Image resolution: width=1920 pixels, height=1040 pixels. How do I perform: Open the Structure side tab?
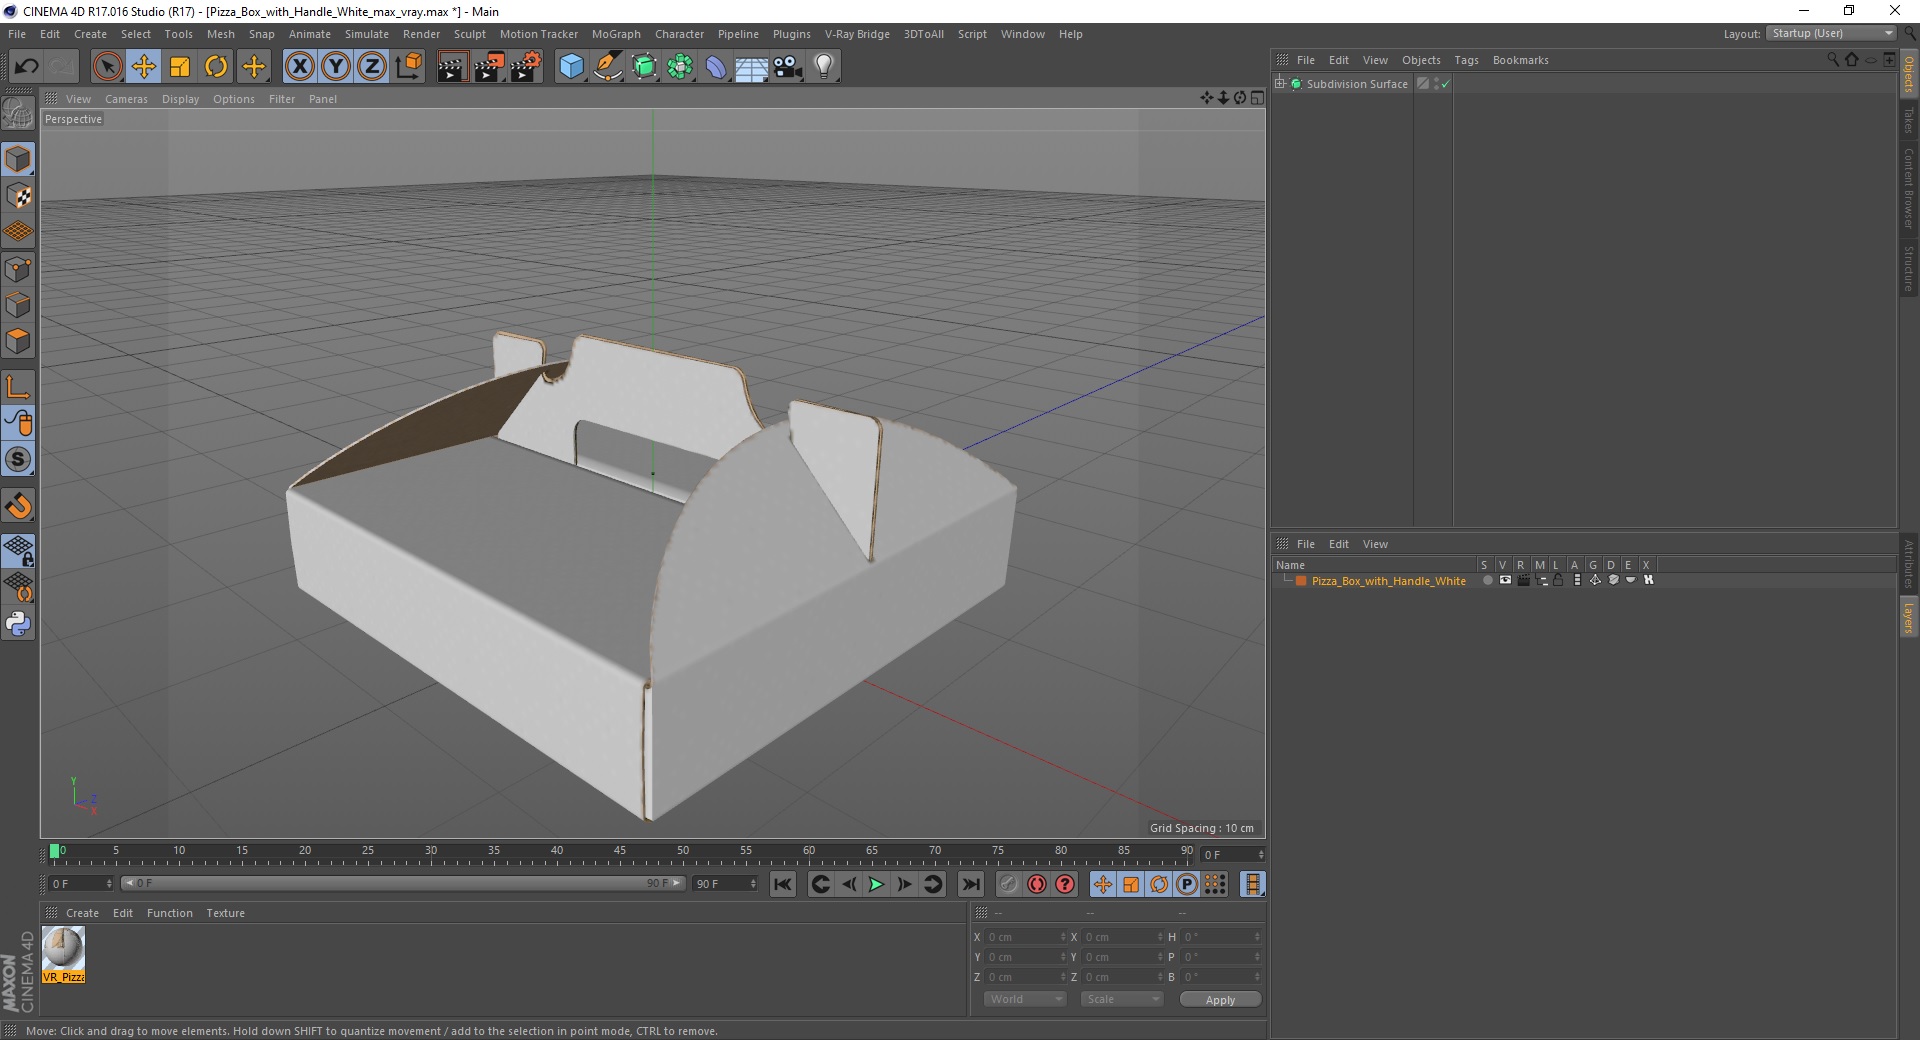tap(1908, 268)
